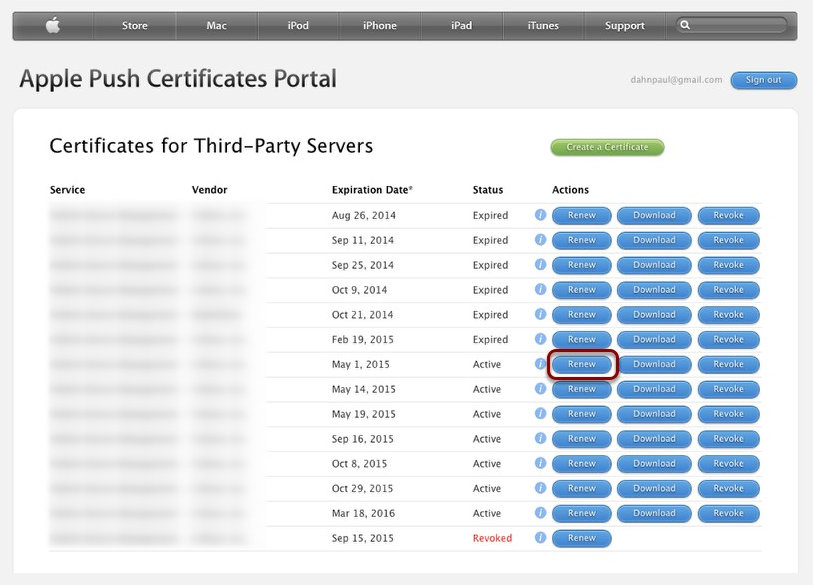Screen dimensions: 813x585
Task: Revoke the Mar 18, 2016 certificate
Action: [x=728, y=513]
